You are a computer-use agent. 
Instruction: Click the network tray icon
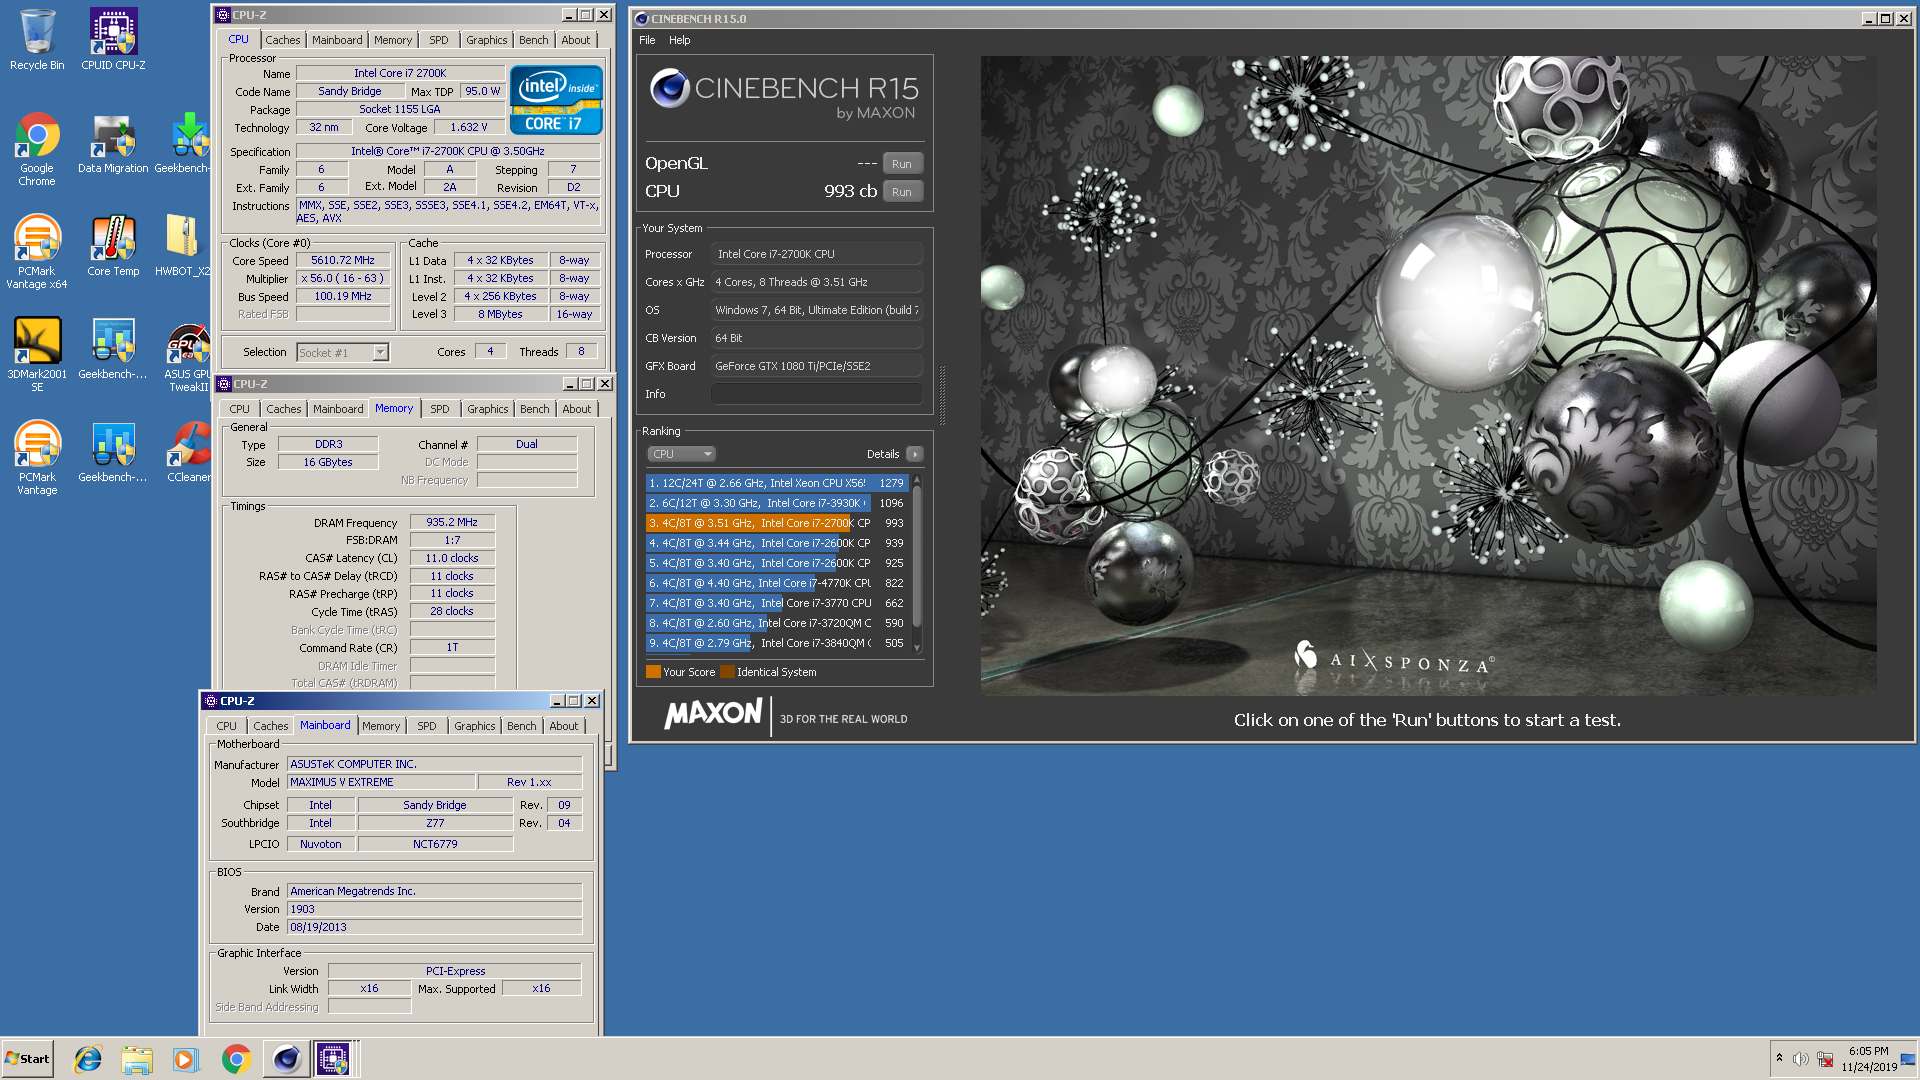(x=1826, y=1059)
